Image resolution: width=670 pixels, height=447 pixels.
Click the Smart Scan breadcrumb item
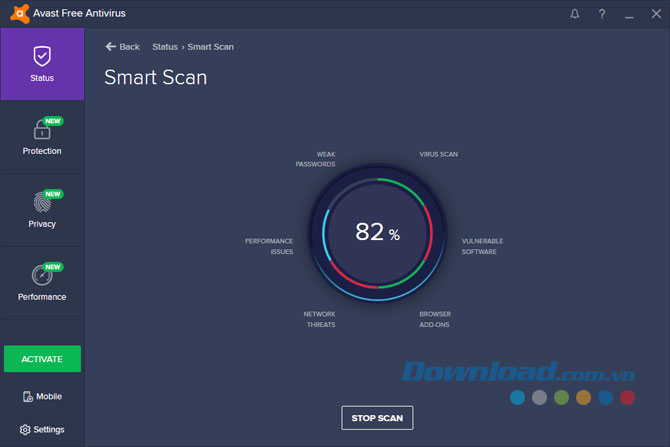click(x=211, y=47)
